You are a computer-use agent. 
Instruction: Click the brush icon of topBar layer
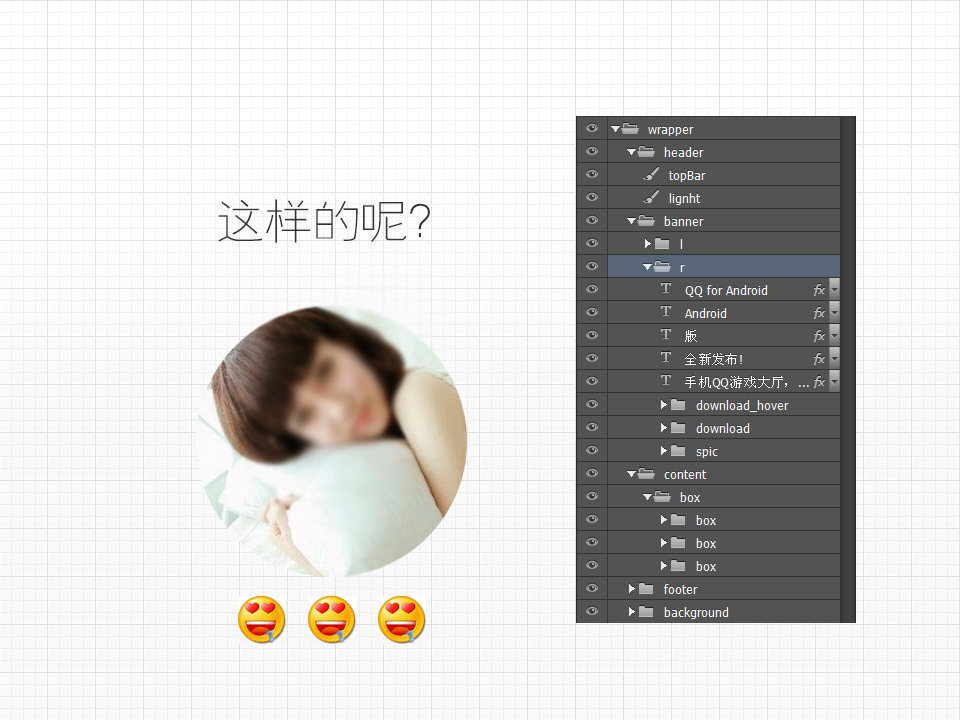coord(651,175)
